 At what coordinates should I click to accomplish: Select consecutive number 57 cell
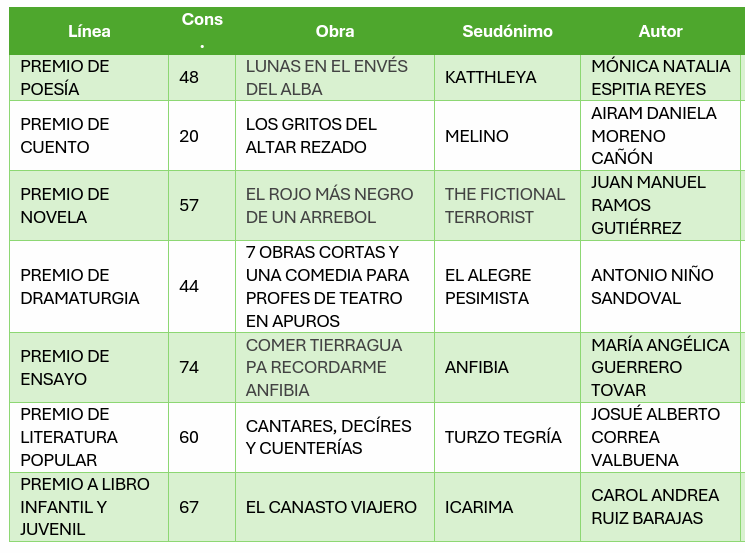click(x=189, y=205)
